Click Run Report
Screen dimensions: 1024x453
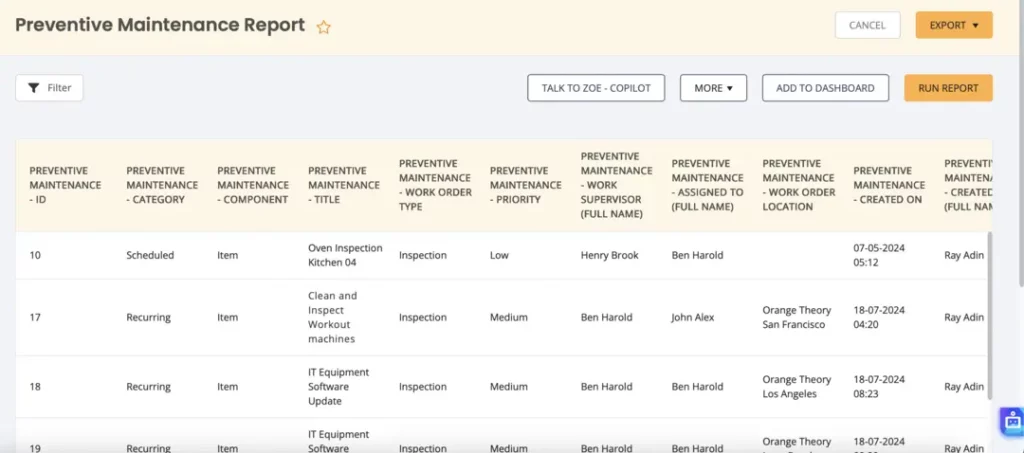pyautogui.click(x=948, y=88)
